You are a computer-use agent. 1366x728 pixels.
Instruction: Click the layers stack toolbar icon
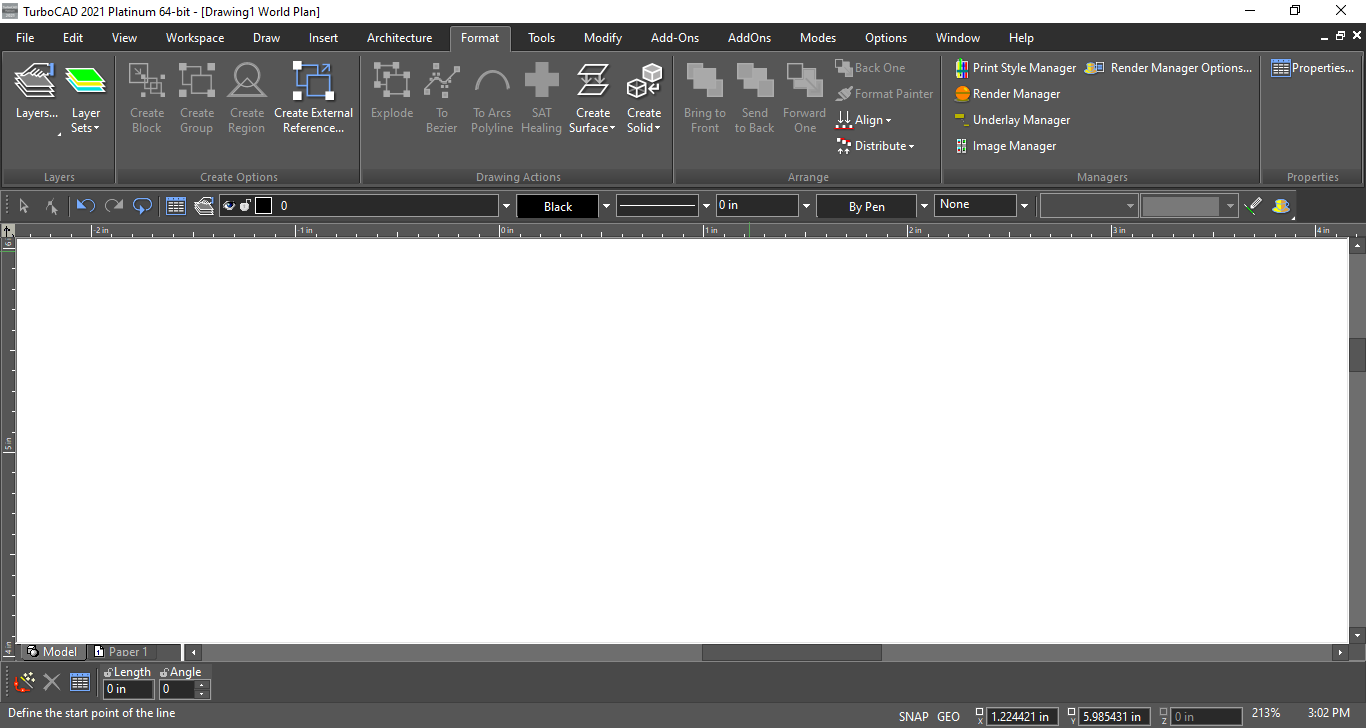(x=204, y=206)
